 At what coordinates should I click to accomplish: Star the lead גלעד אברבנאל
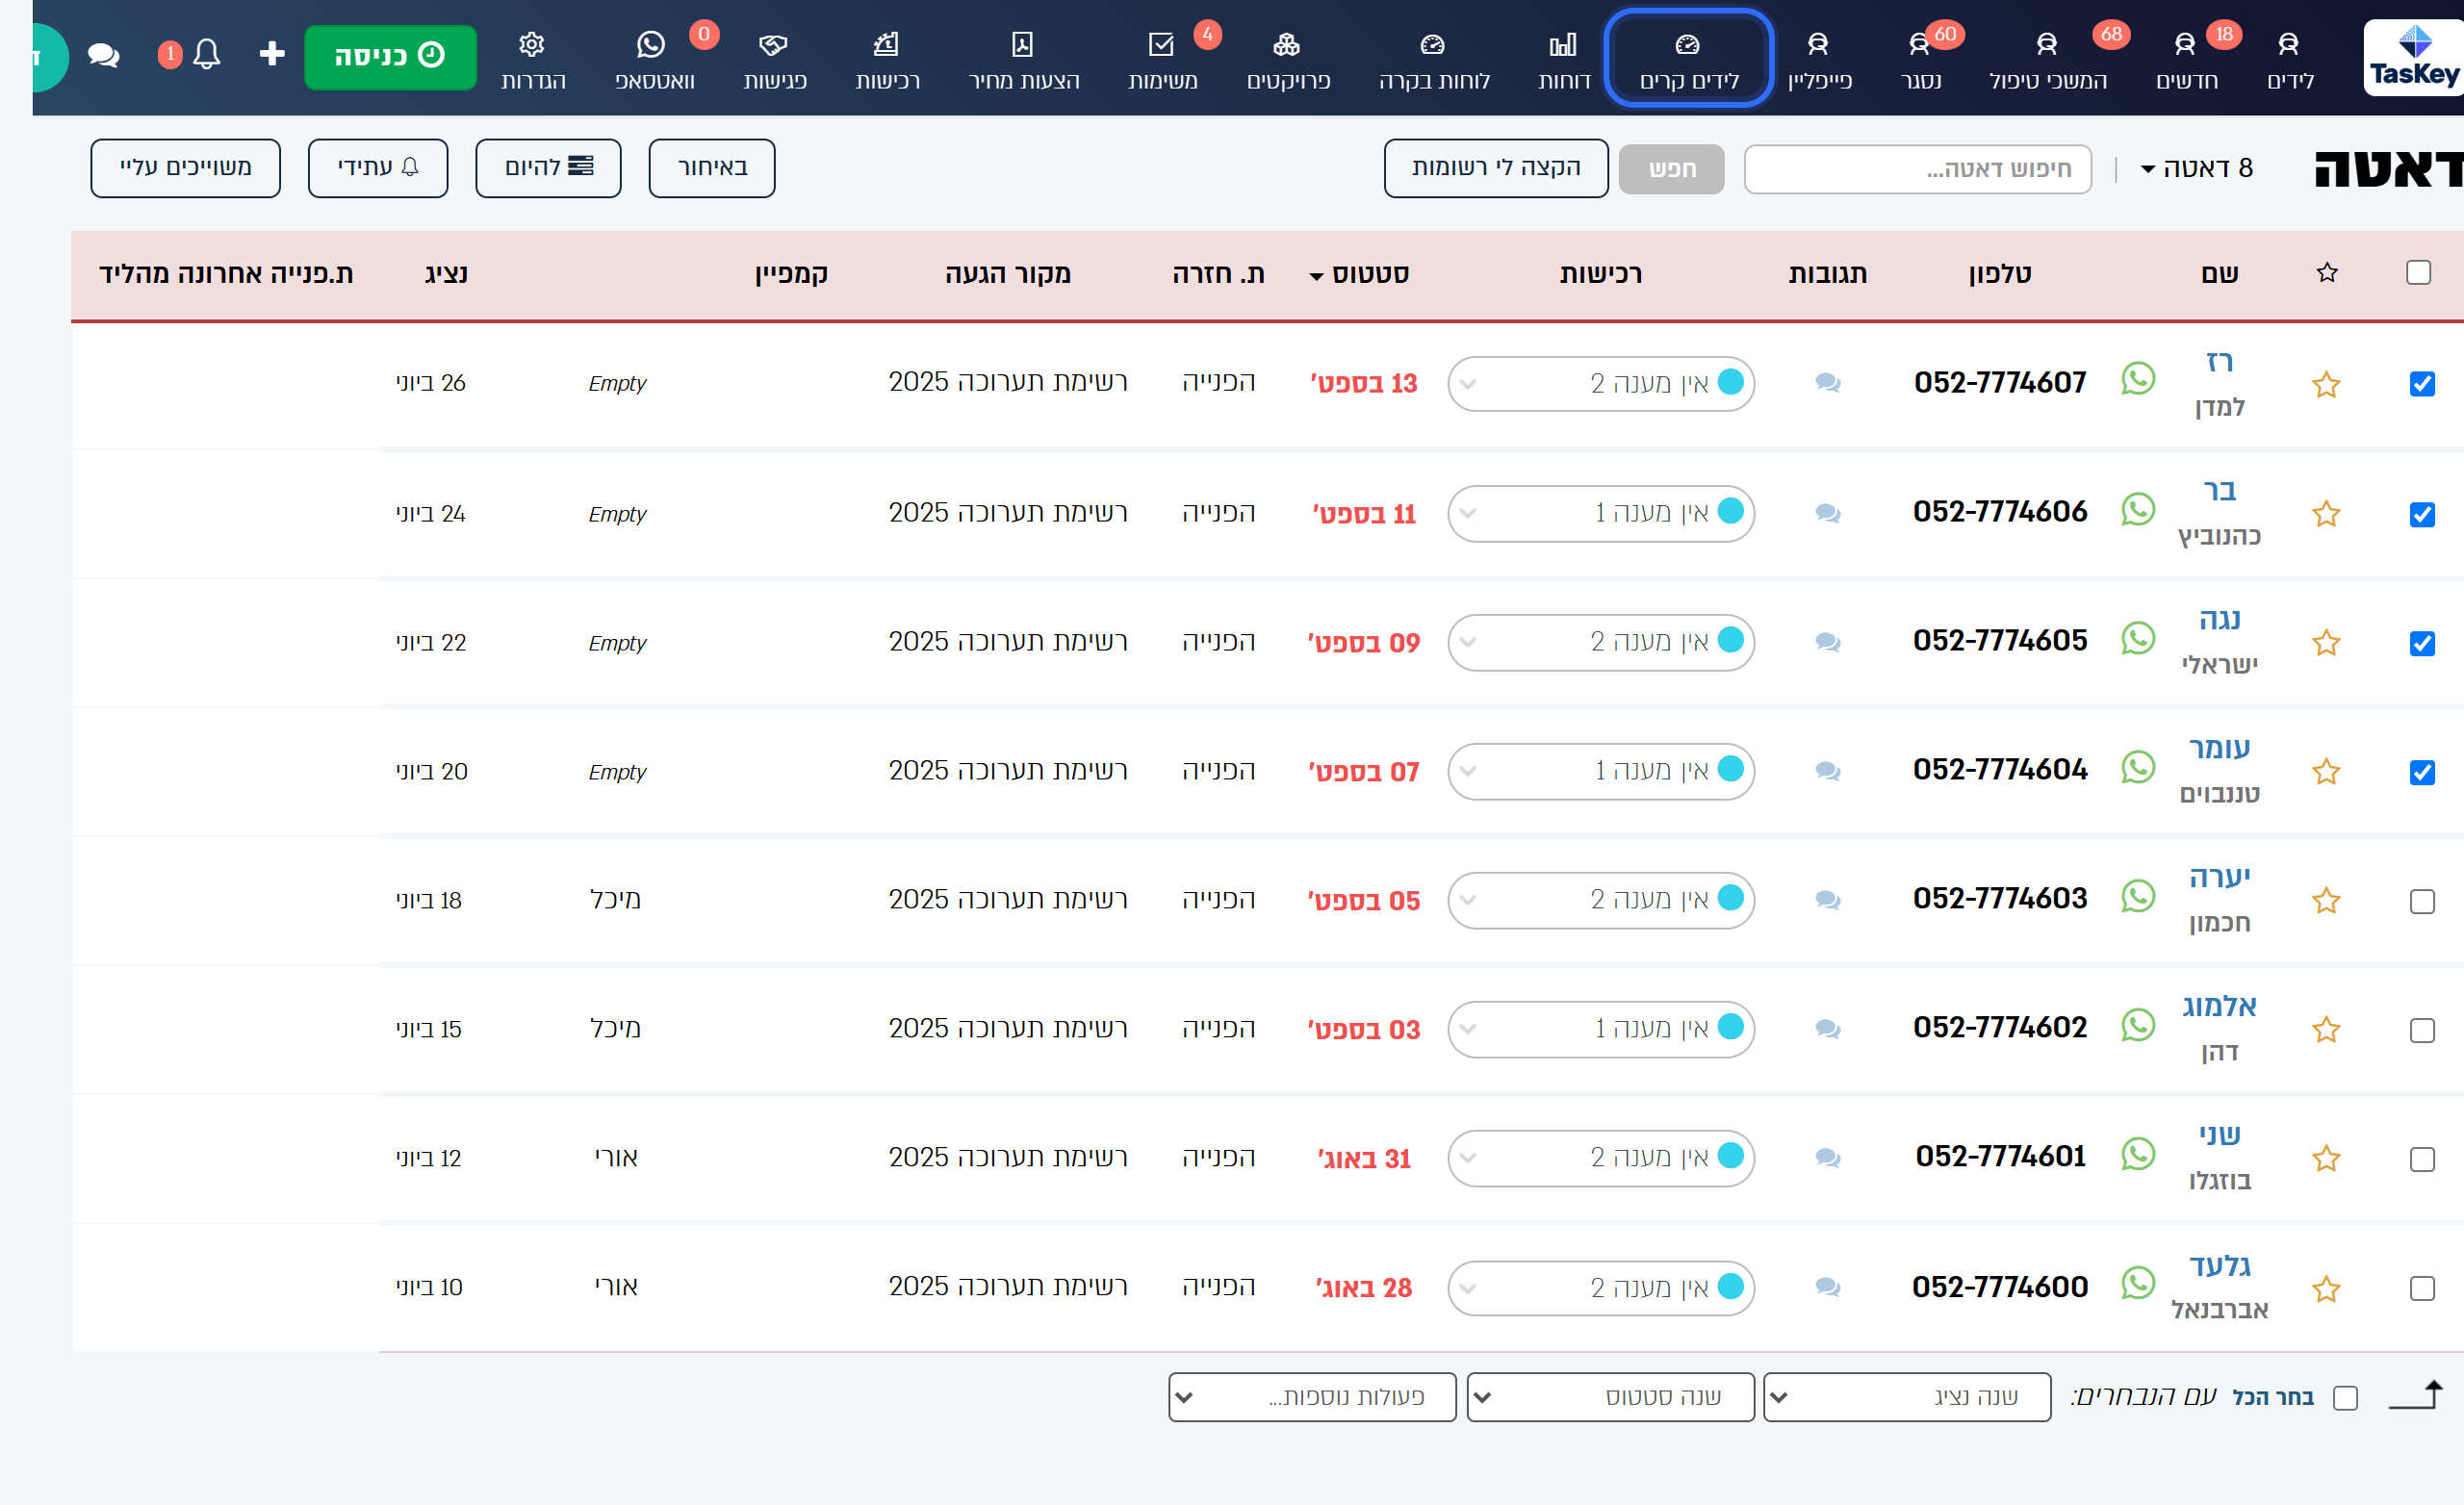coord(2326,1289)
